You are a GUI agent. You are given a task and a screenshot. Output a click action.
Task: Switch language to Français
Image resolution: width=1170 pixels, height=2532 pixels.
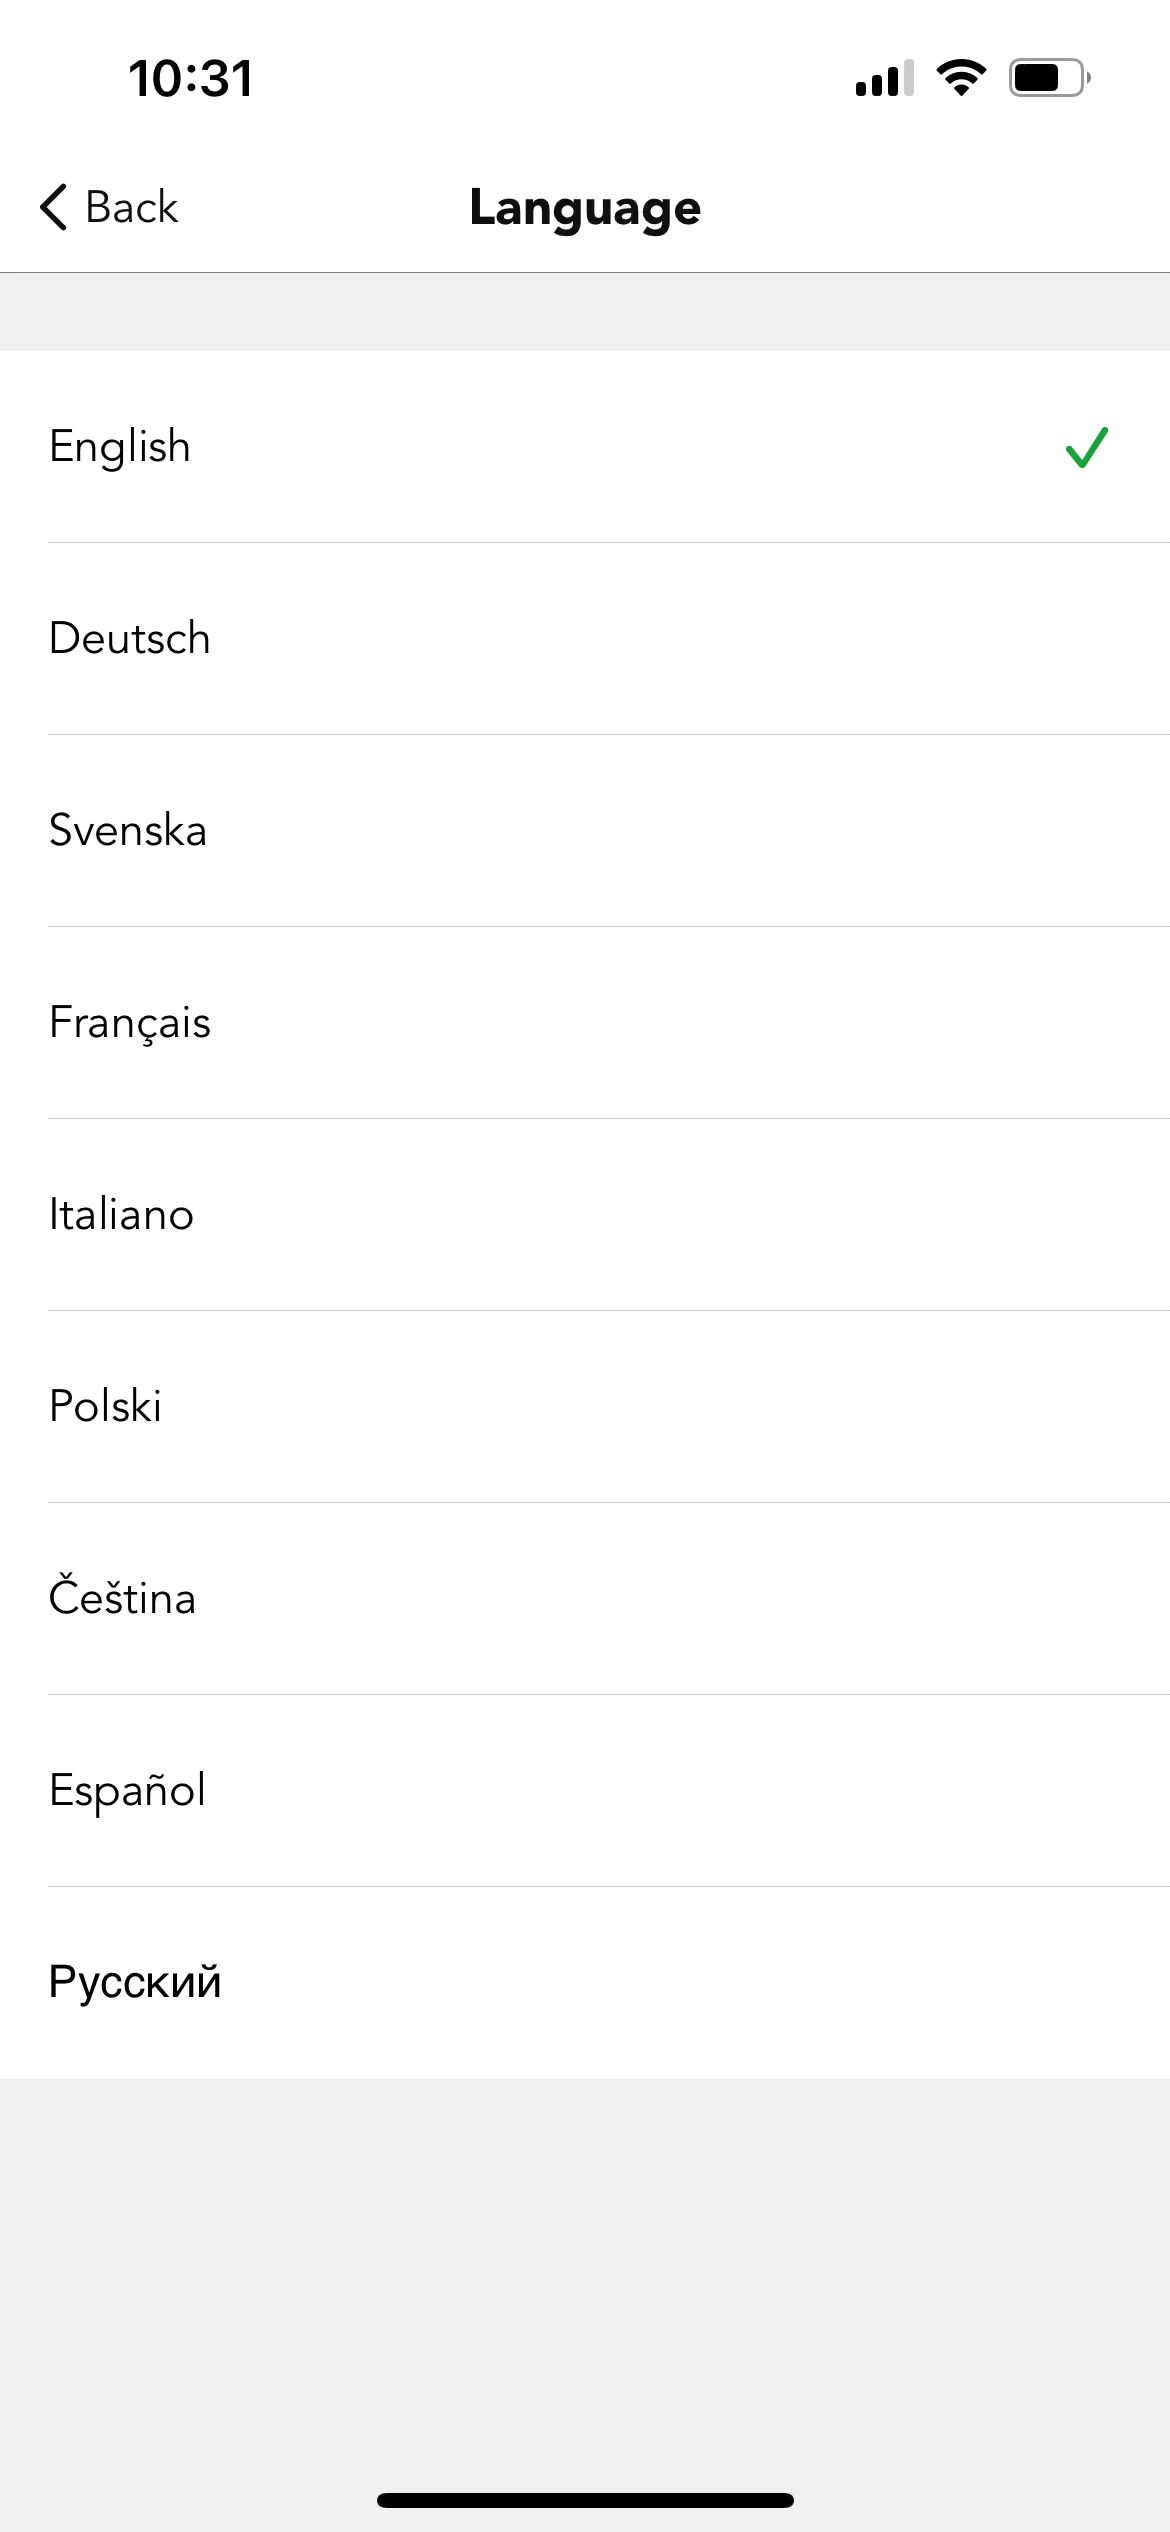point(585,1023)
